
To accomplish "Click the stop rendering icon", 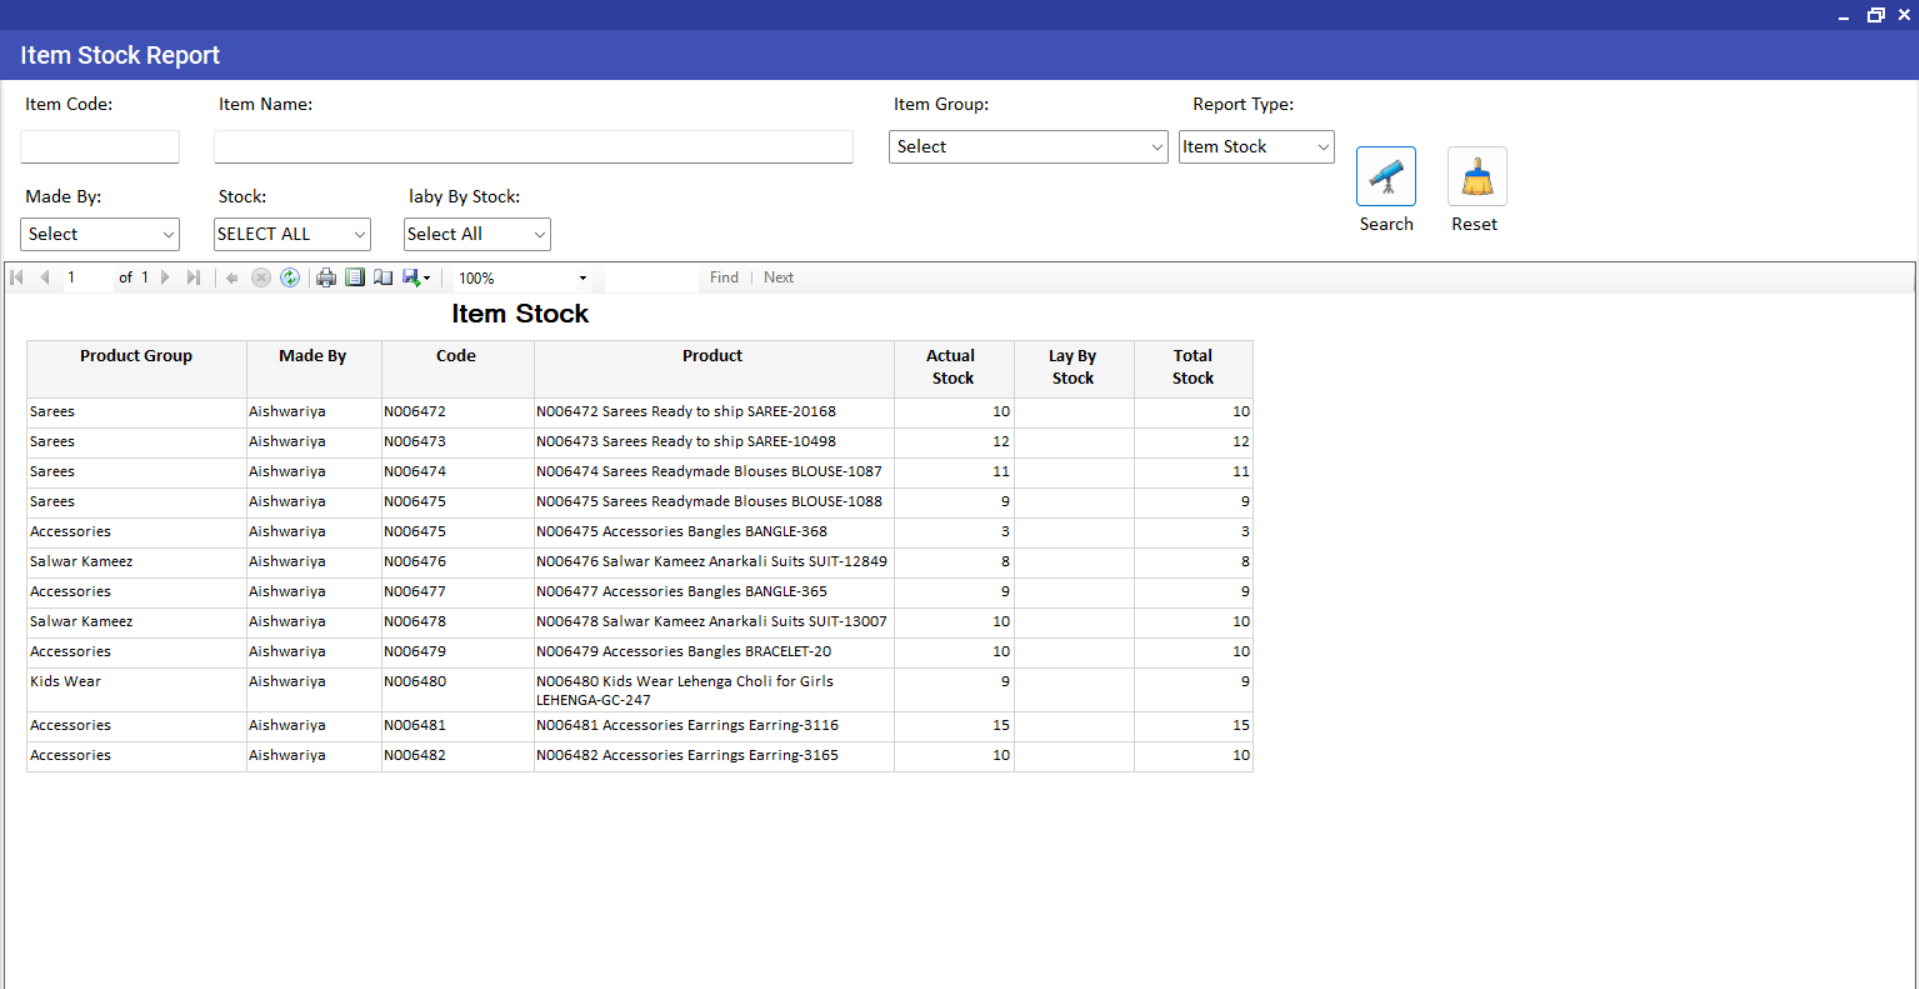I will [261, 278].
